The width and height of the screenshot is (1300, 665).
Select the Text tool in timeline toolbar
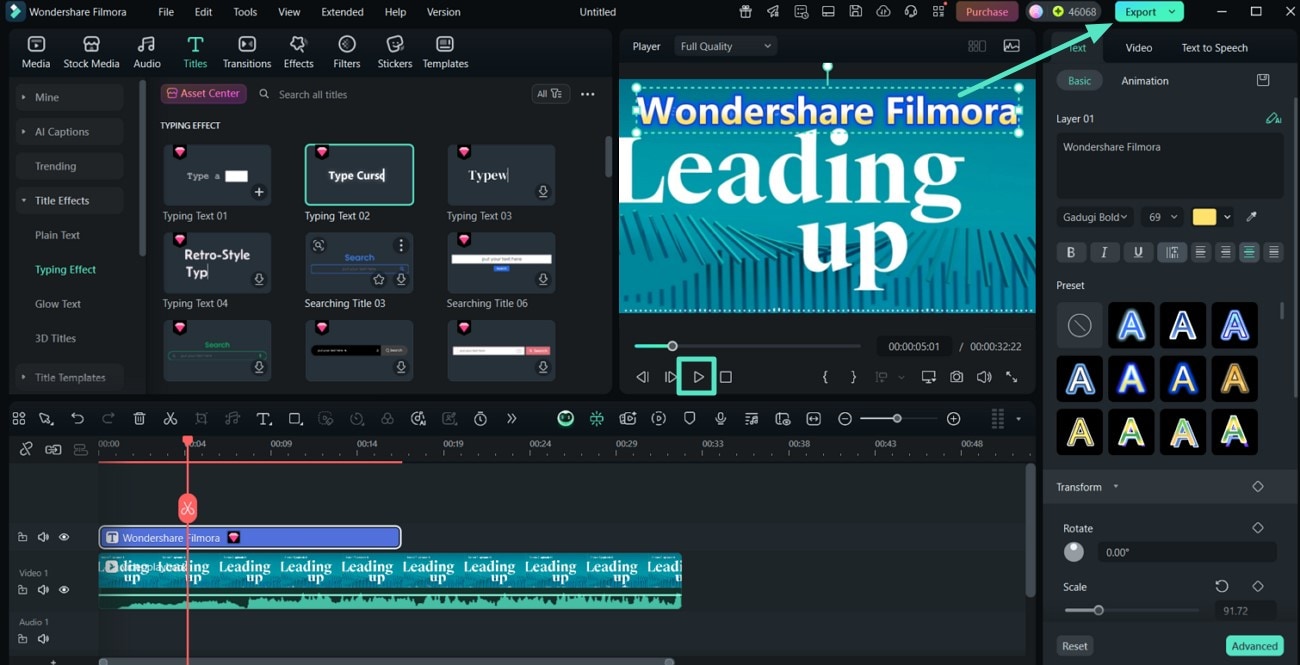[x=263, y=419]
